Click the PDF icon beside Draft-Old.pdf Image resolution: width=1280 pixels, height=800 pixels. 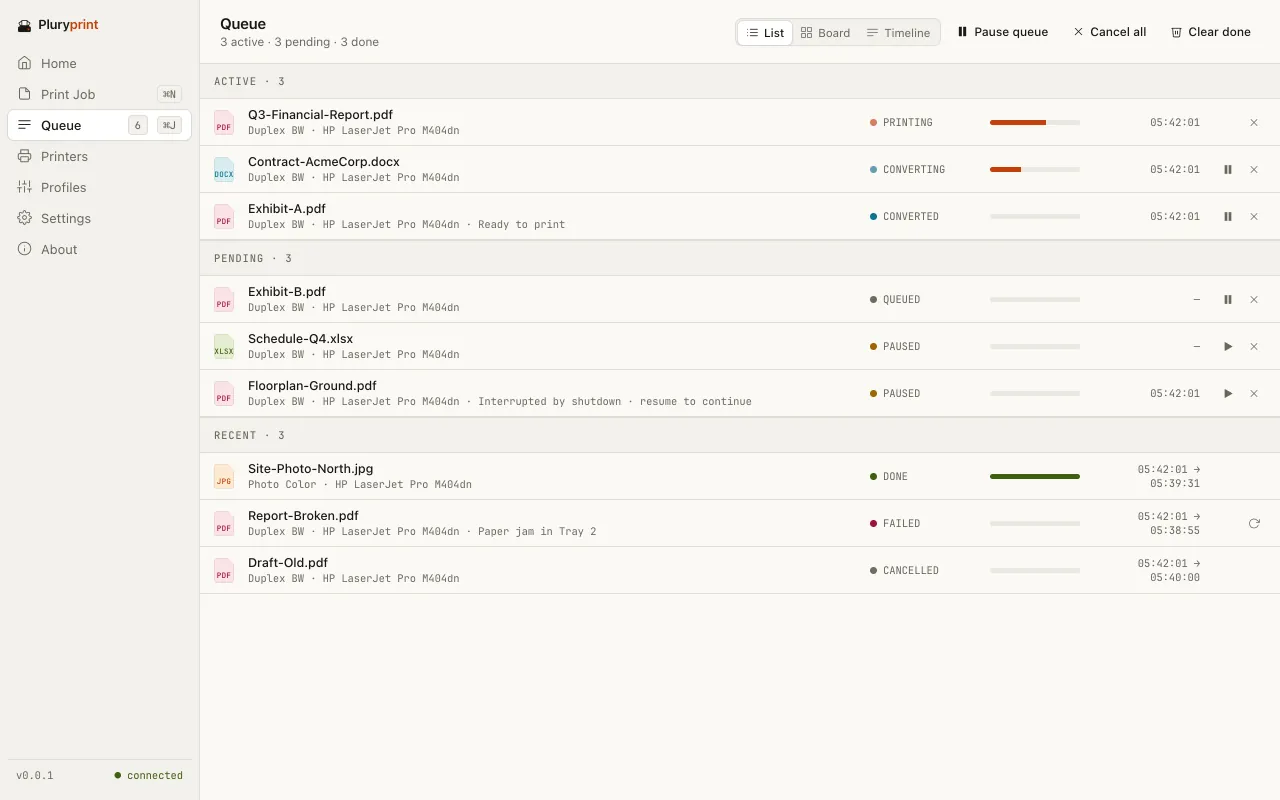[224, 571]
